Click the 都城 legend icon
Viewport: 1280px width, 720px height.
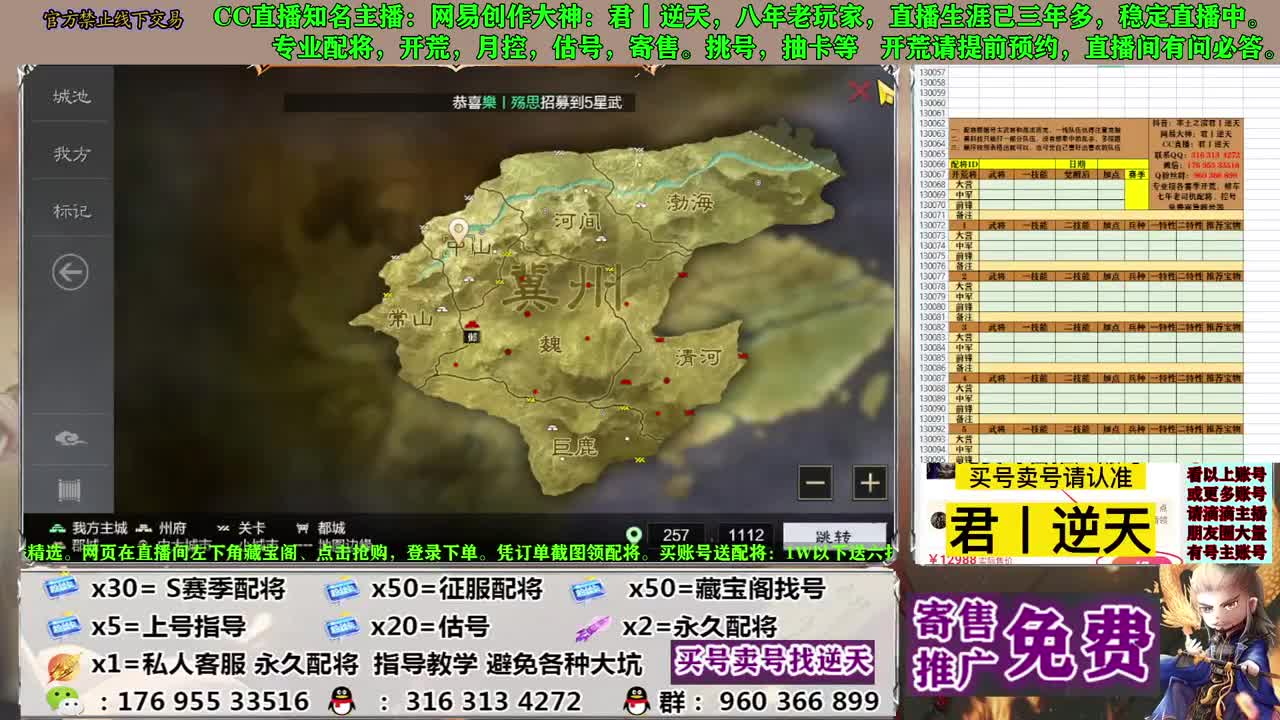click(x=302, y=527)
